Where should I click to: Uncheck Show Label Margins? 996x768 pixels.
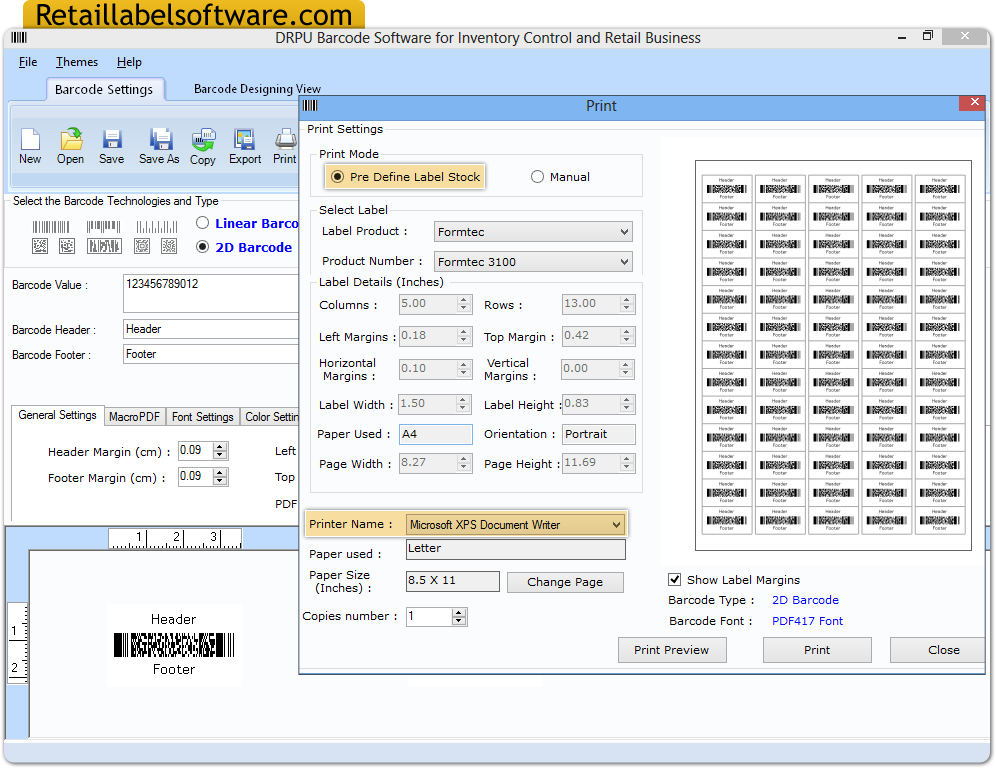(676, 579)
